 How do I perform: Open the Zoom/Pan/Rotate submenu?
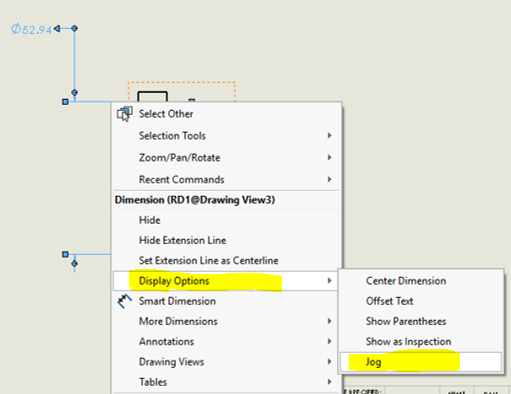[x=226, y=158]
